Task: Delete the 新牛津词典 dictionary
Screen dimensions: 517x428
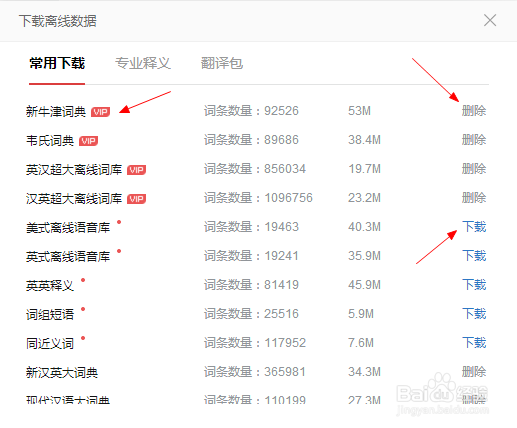Action: point(474,111)
